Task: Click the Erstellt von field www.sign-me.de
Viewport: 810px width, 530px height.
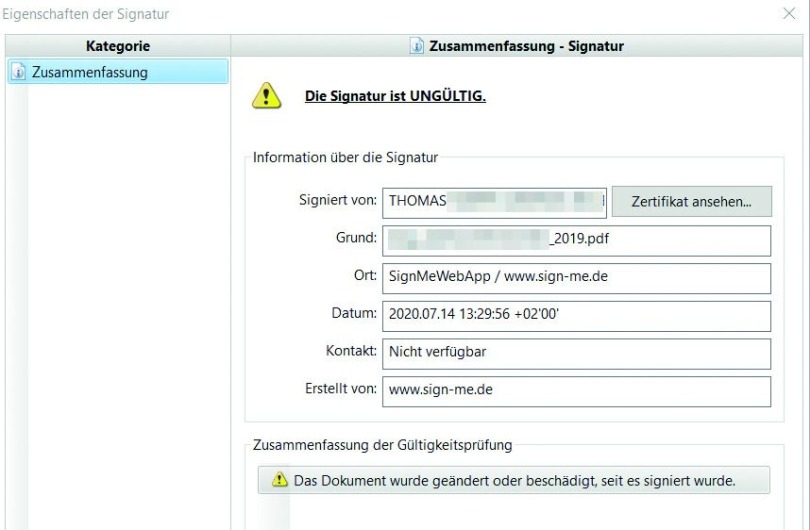Action: point(577,391)
